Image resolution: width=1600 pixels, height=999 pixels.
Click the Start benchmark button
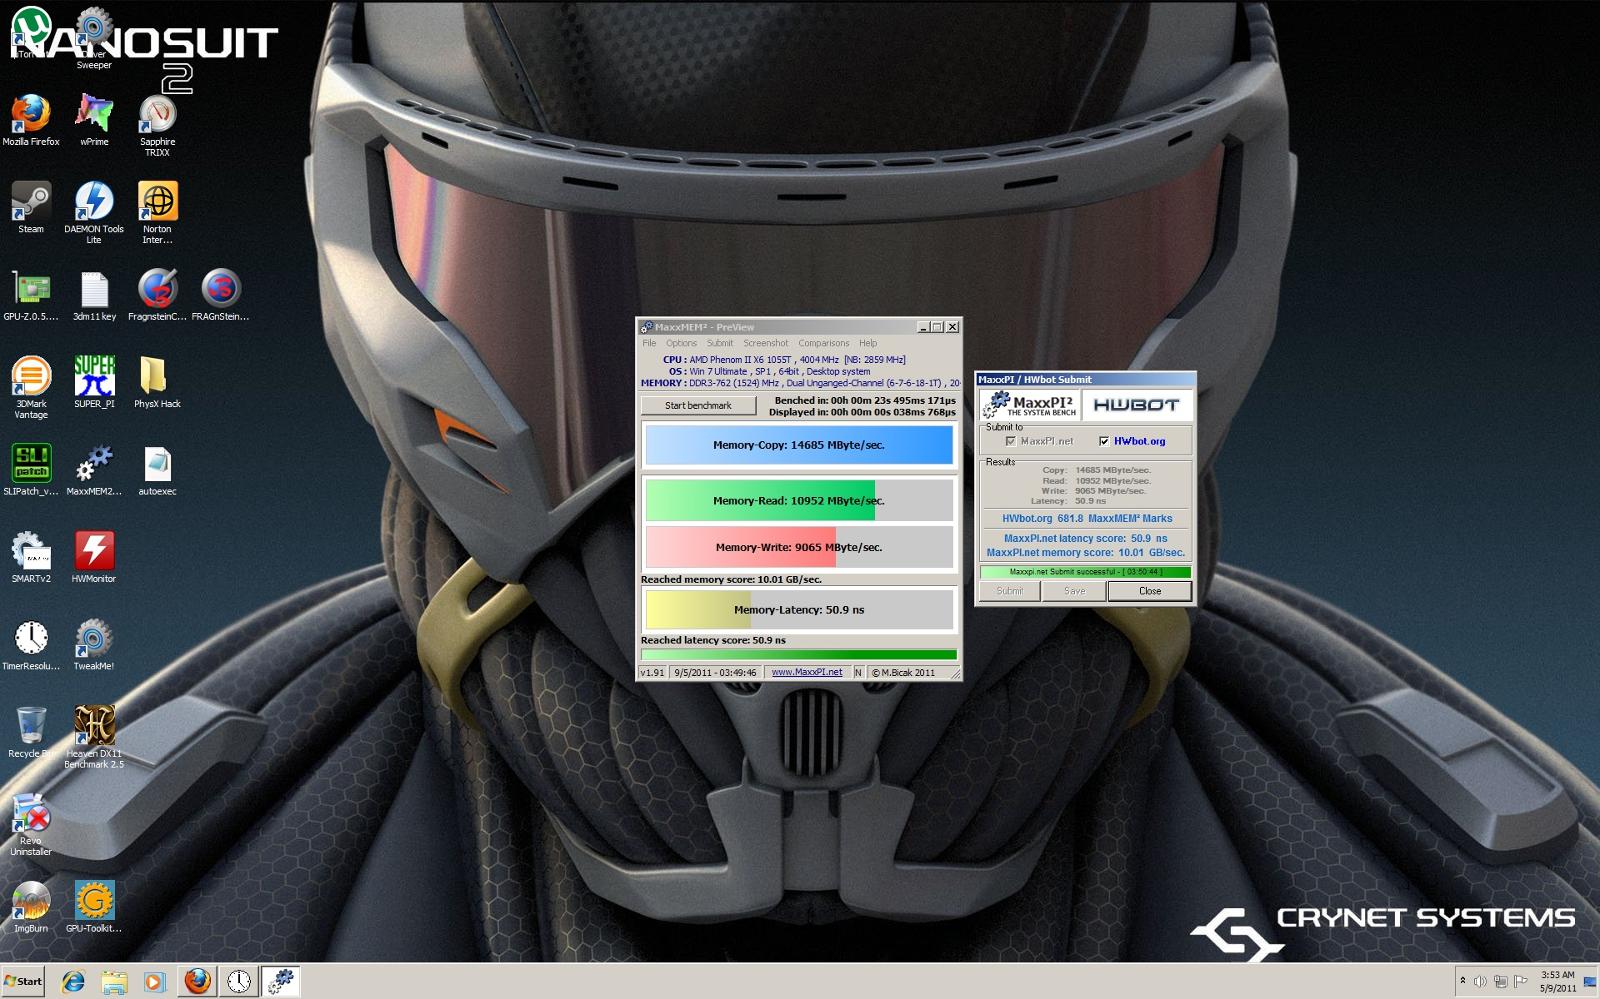click(698, 405)
